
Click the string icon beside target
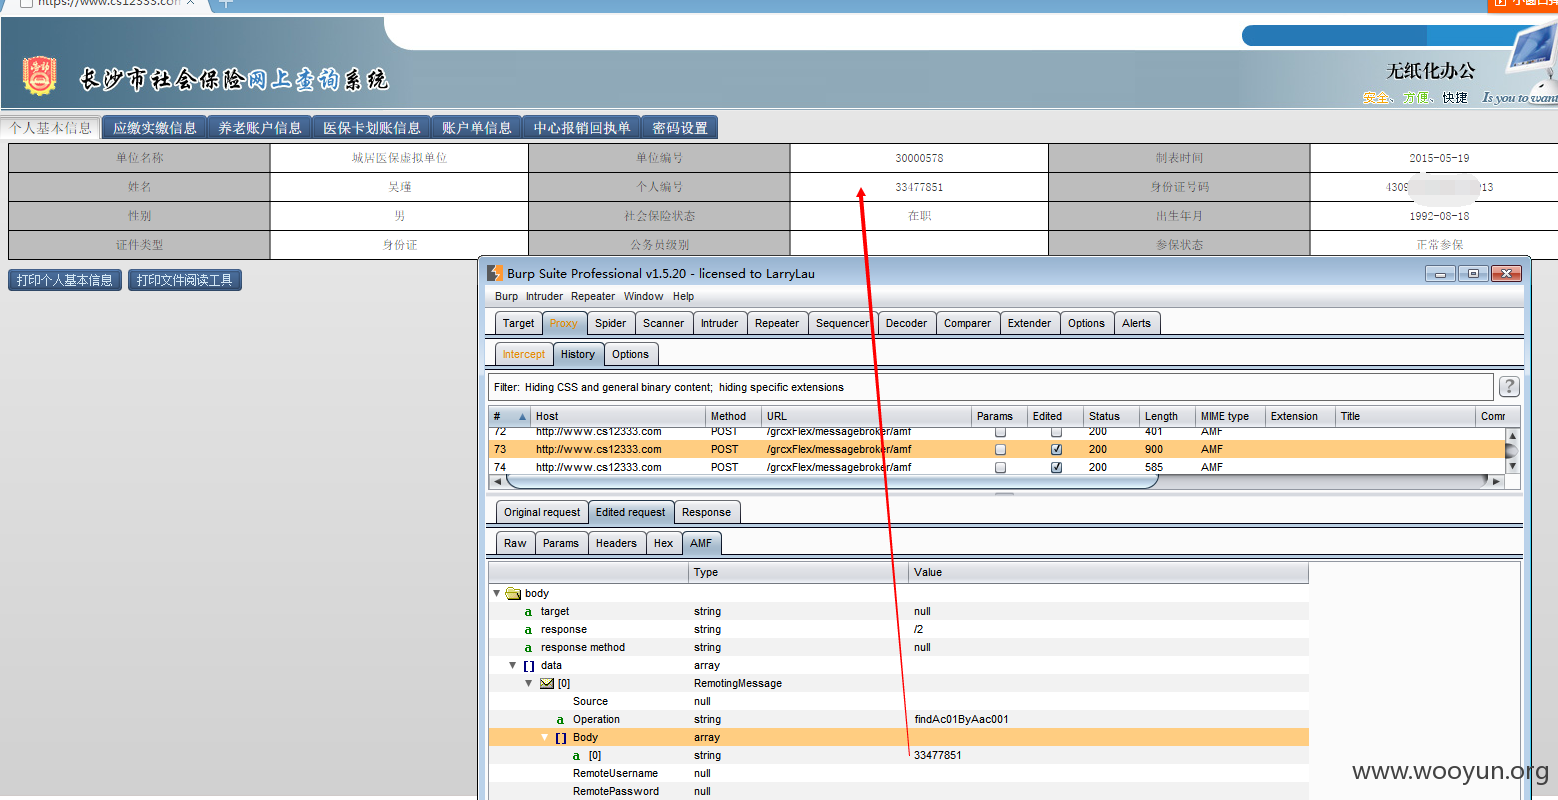pyautogui.click(x=528, y=611)
